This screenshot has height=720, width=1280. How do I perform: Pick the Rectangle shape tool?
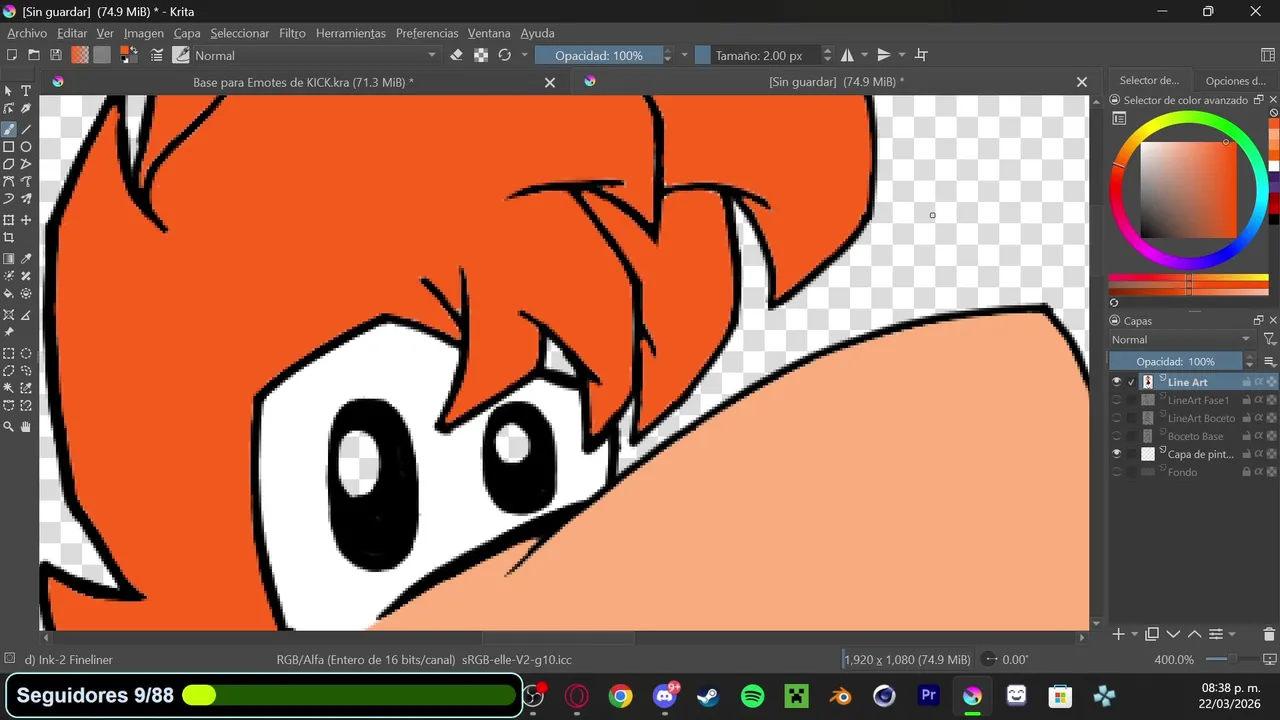[x=9, y=147]
